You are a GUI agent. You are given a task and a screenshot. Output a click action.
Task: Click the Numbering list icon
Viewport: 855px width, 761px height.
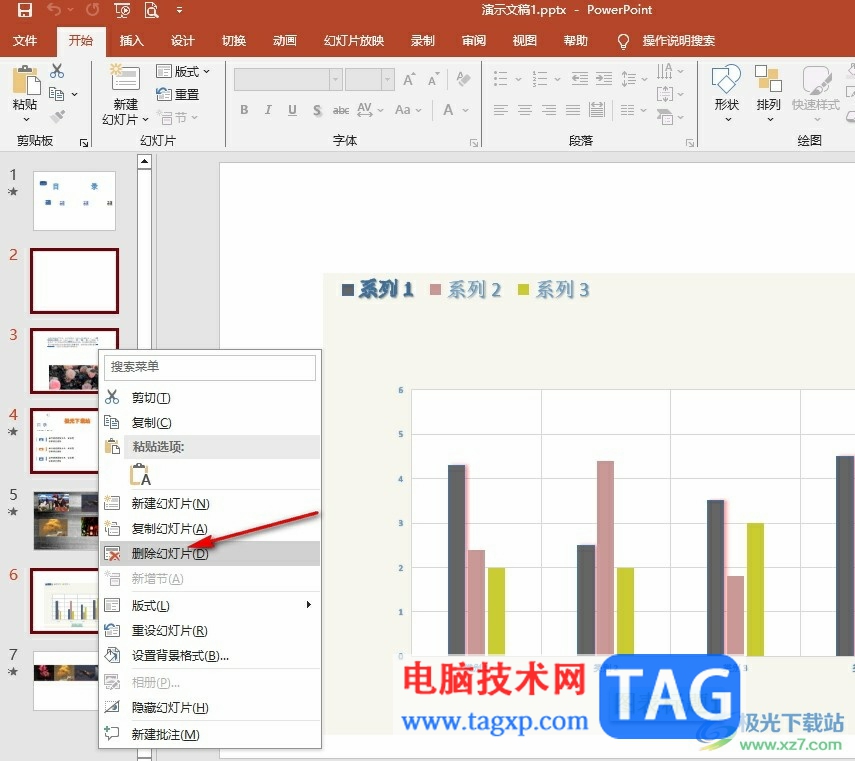[x=540, y=79]
